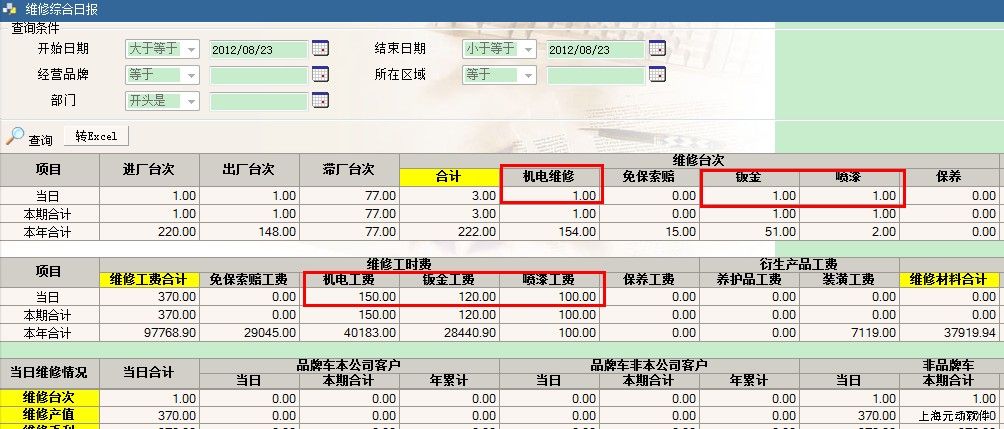Click the lookup icon beside 所在区域 field
The height and width of the screenshot is (429, 1004).
[x=656, y=74]
